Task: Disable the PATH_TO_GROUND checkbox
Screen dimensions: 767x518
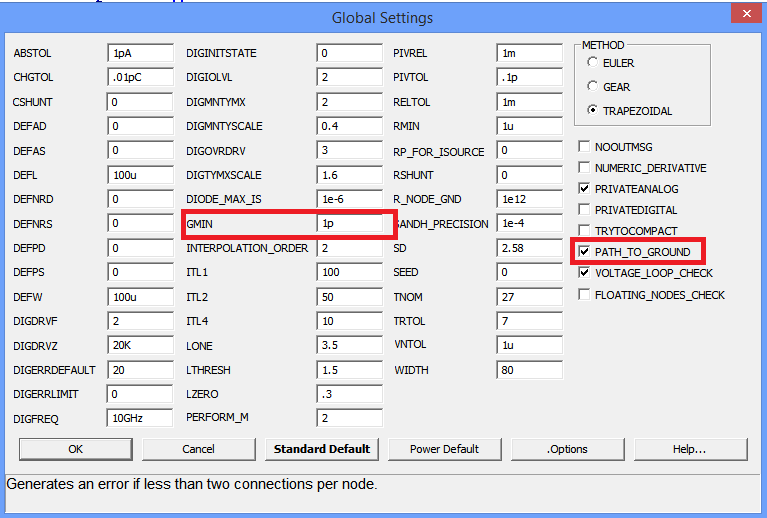Action: pos(585,252)
